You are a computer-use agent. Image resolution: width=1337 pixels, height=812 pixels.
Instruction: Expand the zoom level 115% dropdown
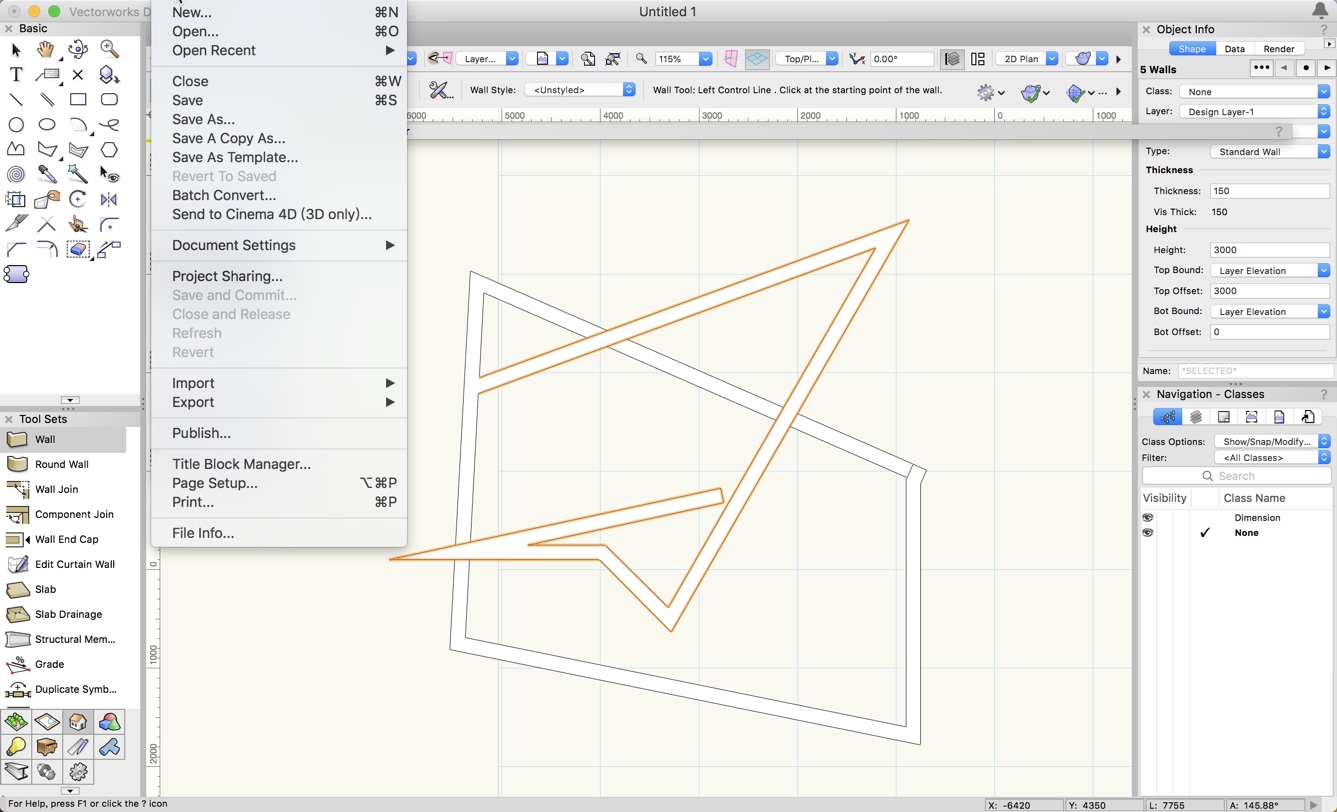(x=704, y=58)
